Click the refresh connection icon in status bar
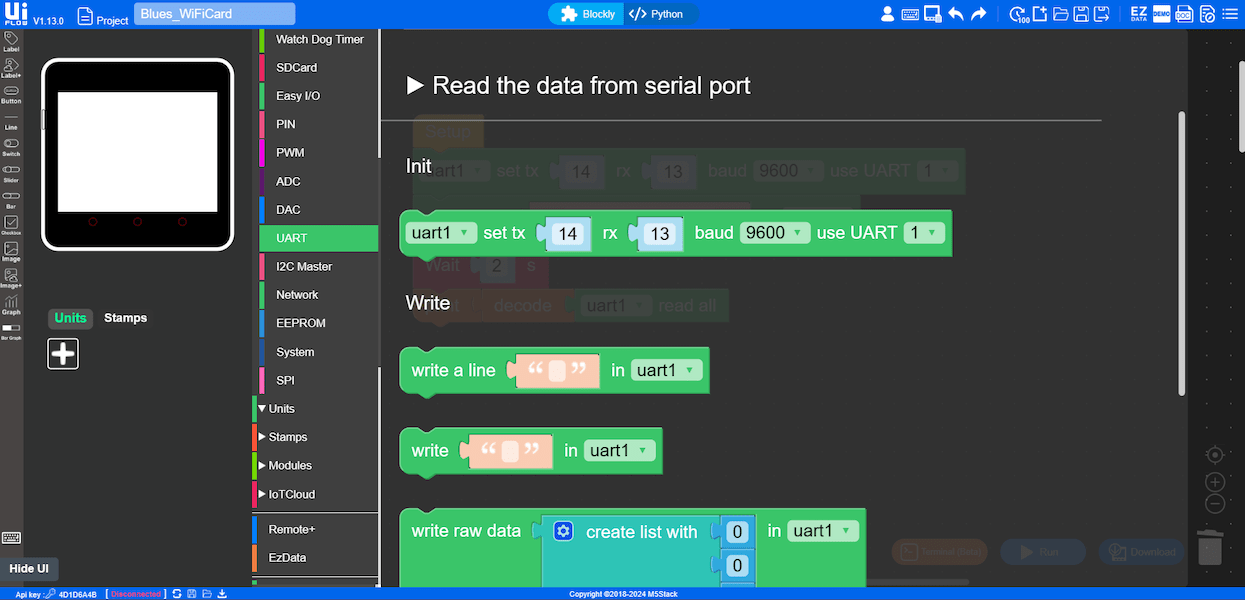This screenshot has width=1245, height=600. [177, 594]
